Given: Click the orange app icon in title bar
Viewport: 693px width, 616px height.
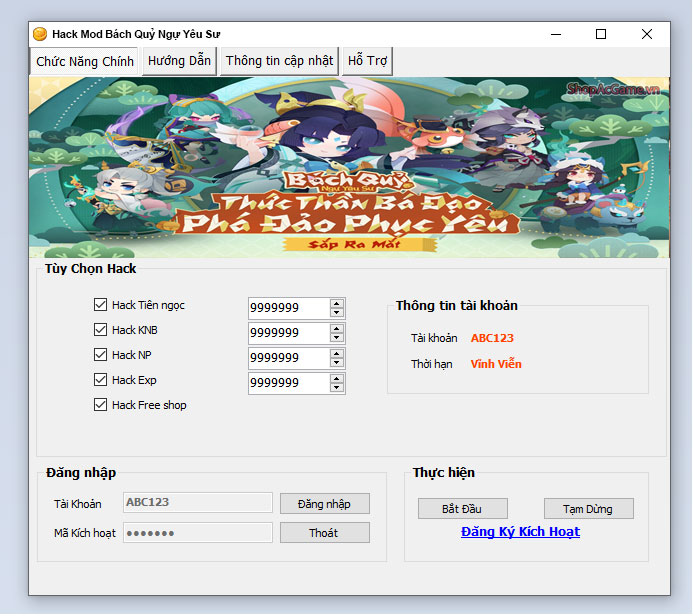Looking at the screenshot, I should pos(40,34).
